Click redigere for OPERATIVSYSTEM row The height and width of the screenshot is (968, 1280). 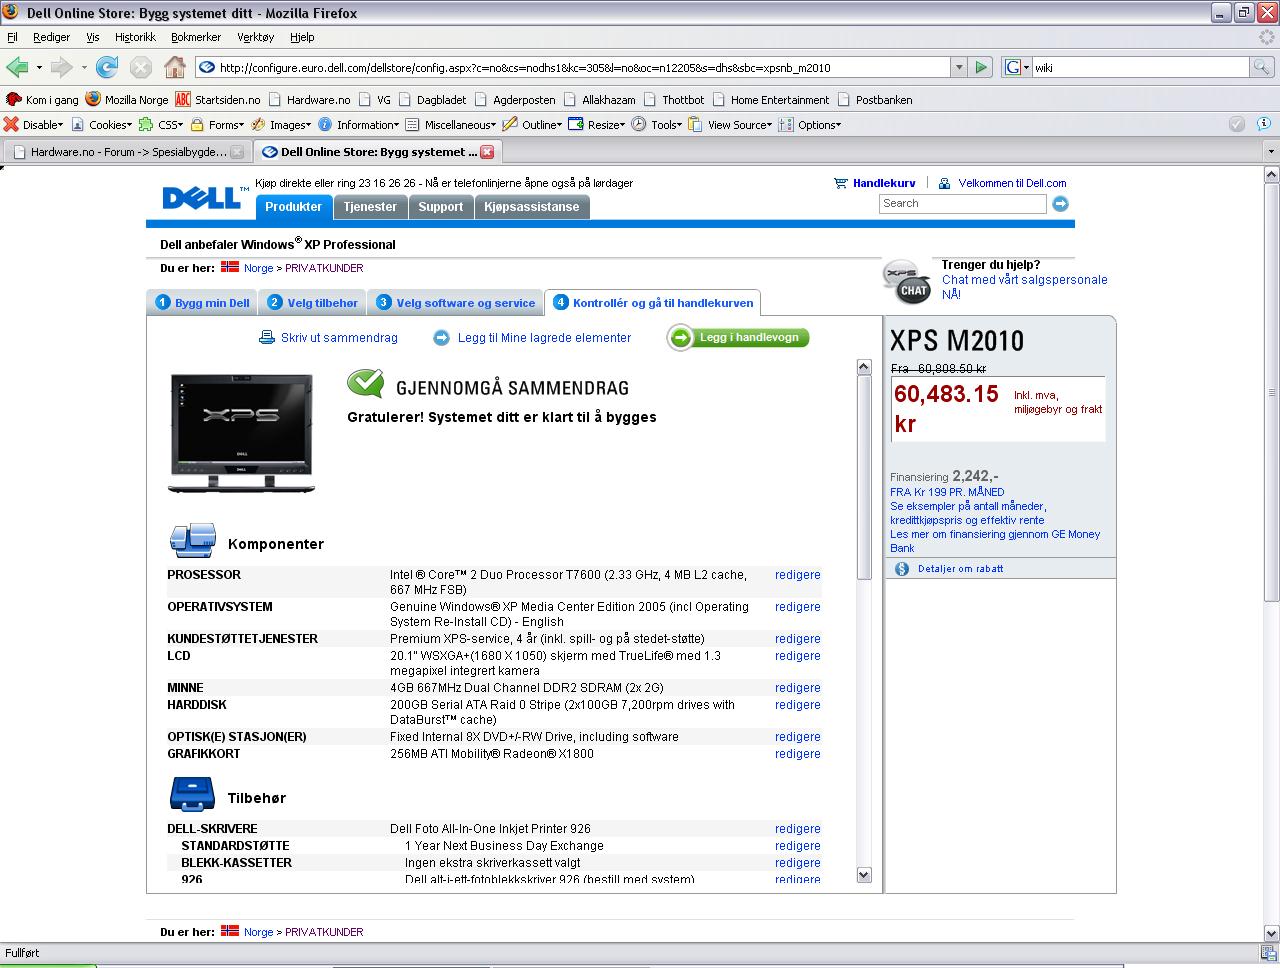coord(797,607)
